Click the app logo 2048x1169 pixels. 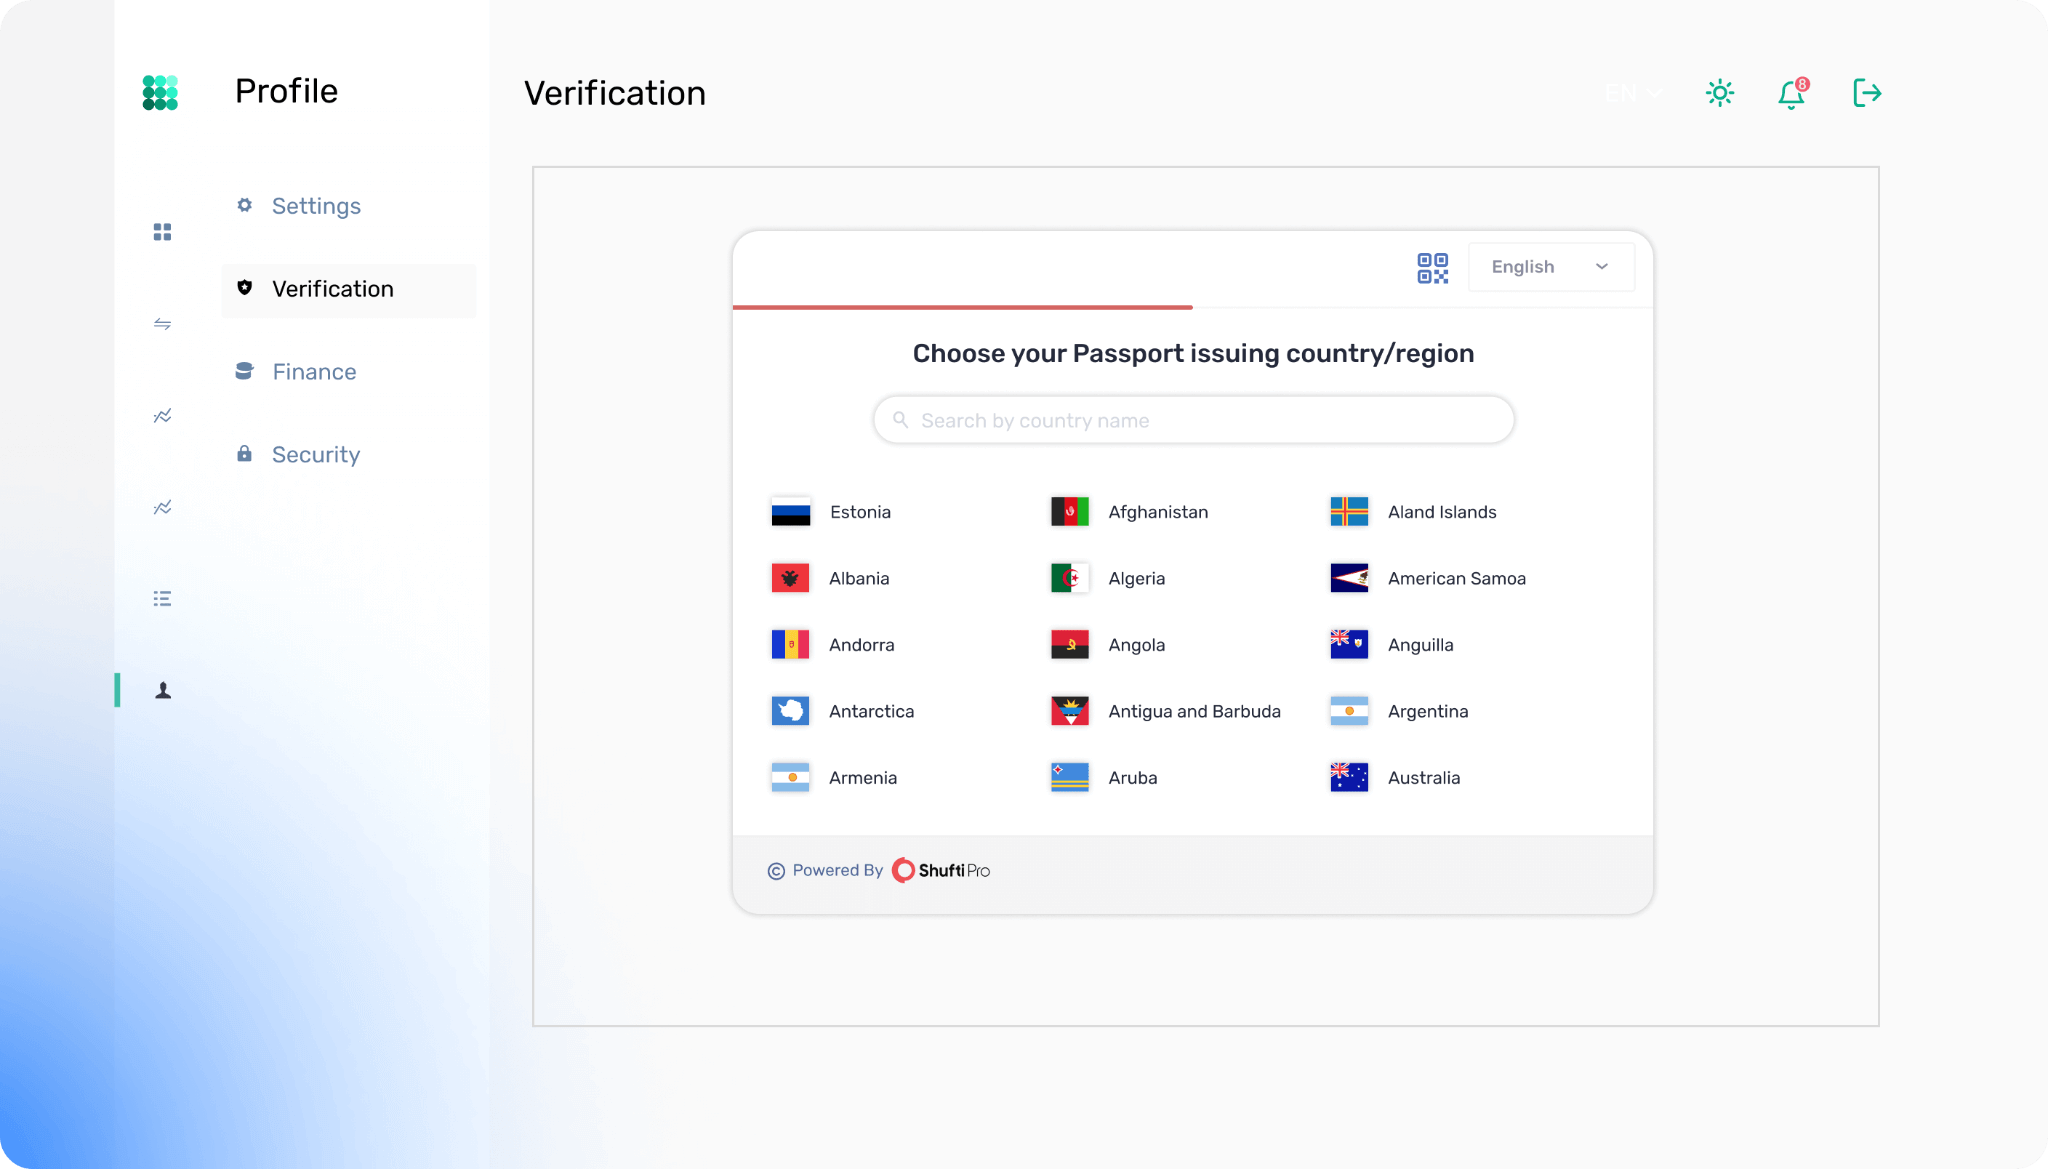tap(160, 92)
